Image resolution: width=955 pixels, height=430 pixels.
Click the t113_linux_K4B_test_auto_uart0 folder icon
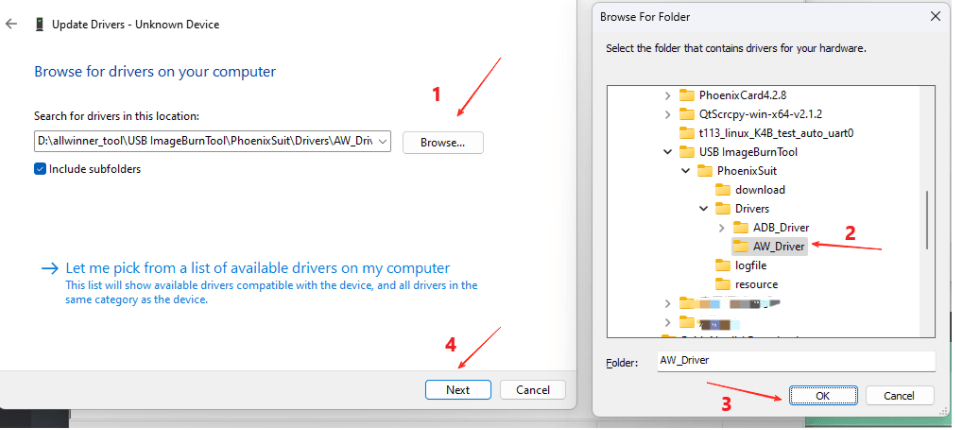pos(686,133)
